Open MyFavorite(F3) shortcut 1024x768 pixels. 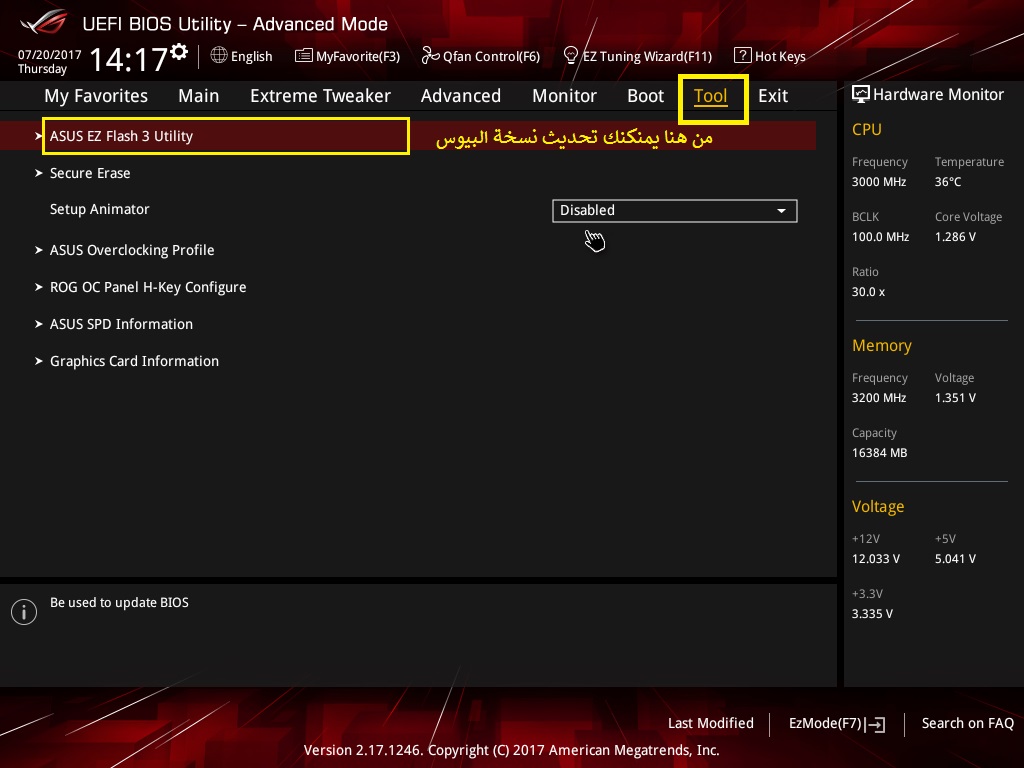357,56
